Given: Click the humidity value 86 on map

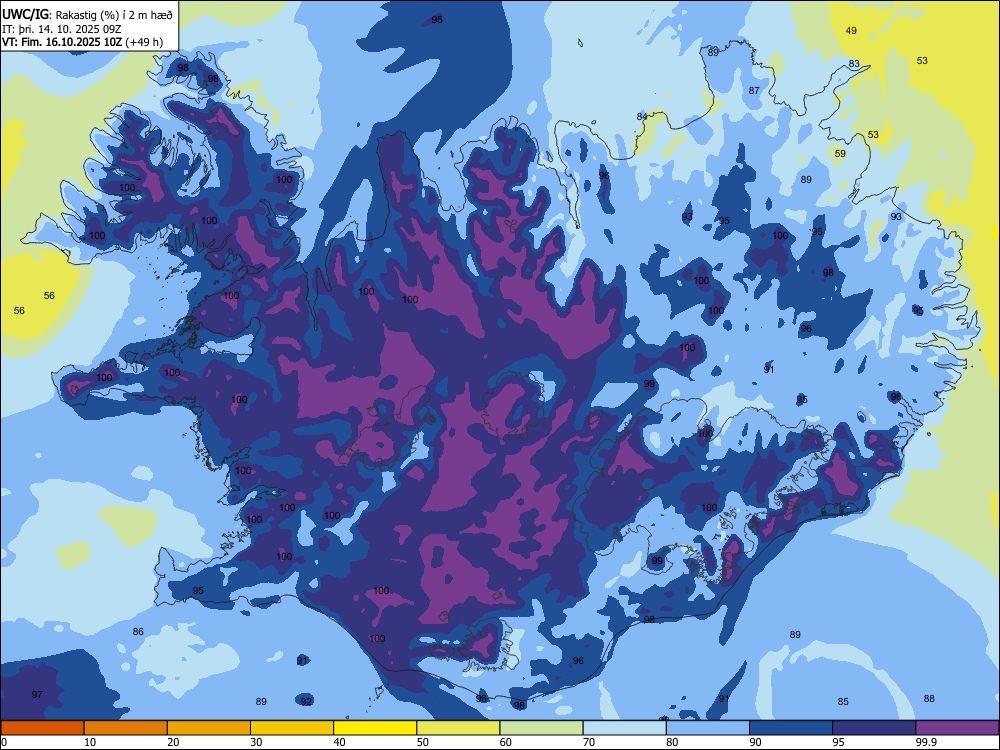Looking at the screenshot, I should point(138,631).
